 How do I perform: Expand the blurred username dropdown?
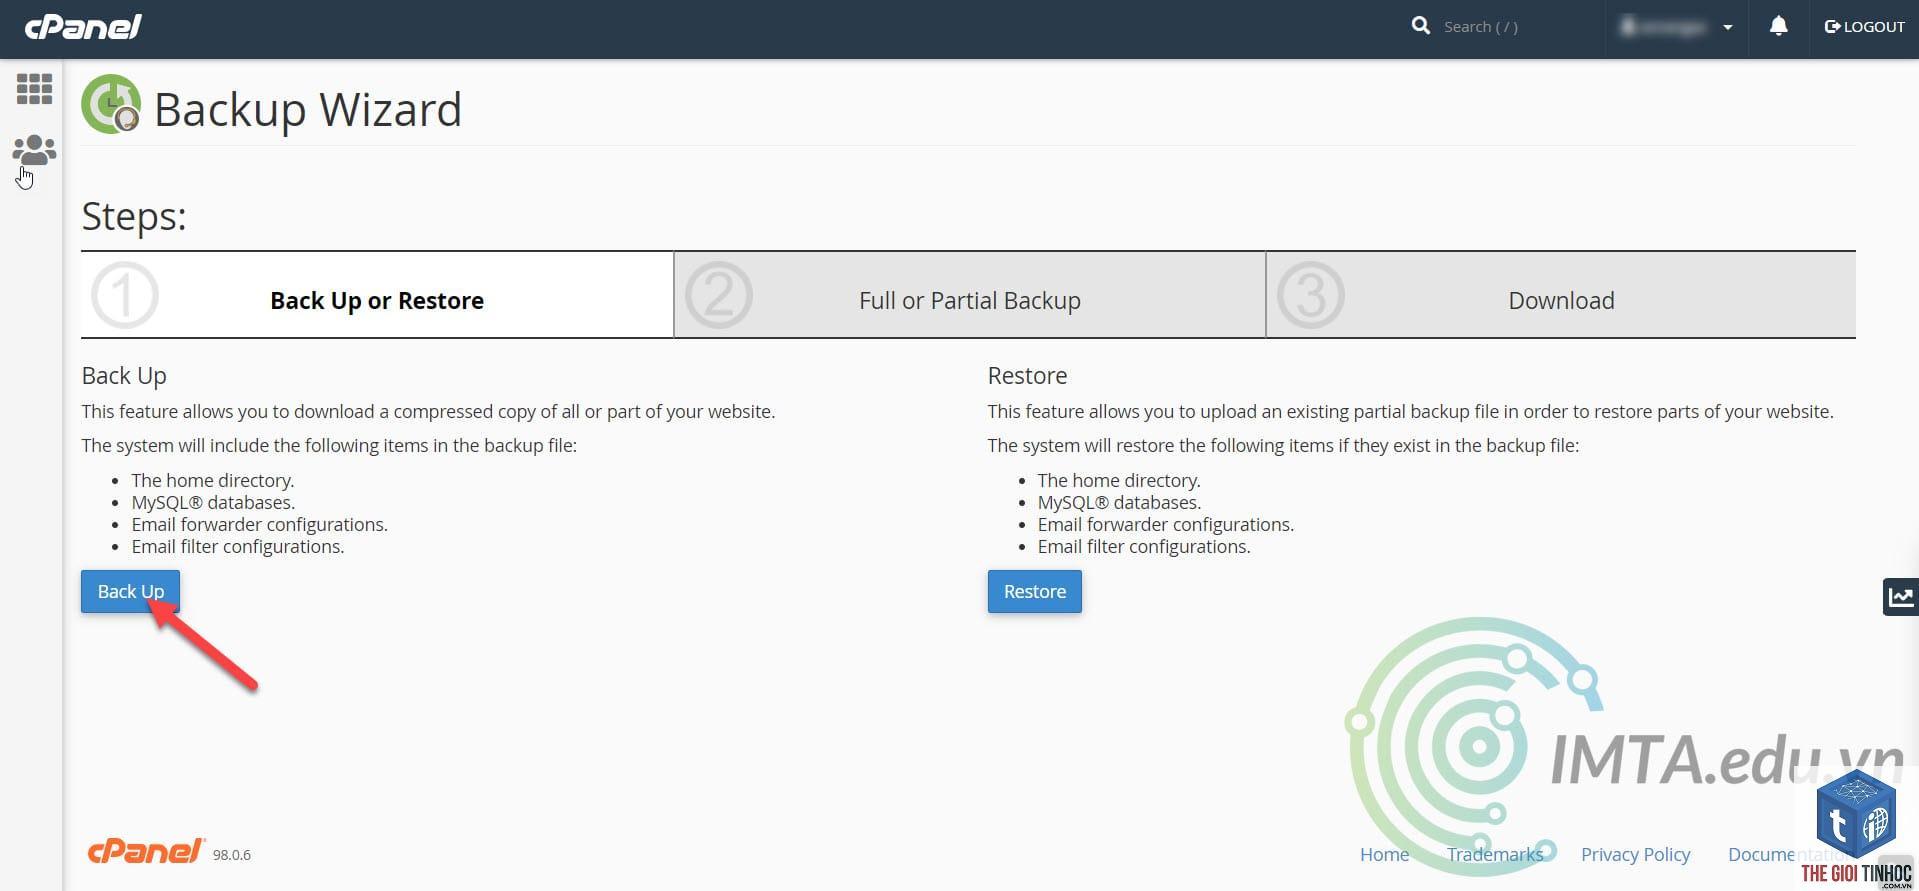click(x=1676, y=27)
